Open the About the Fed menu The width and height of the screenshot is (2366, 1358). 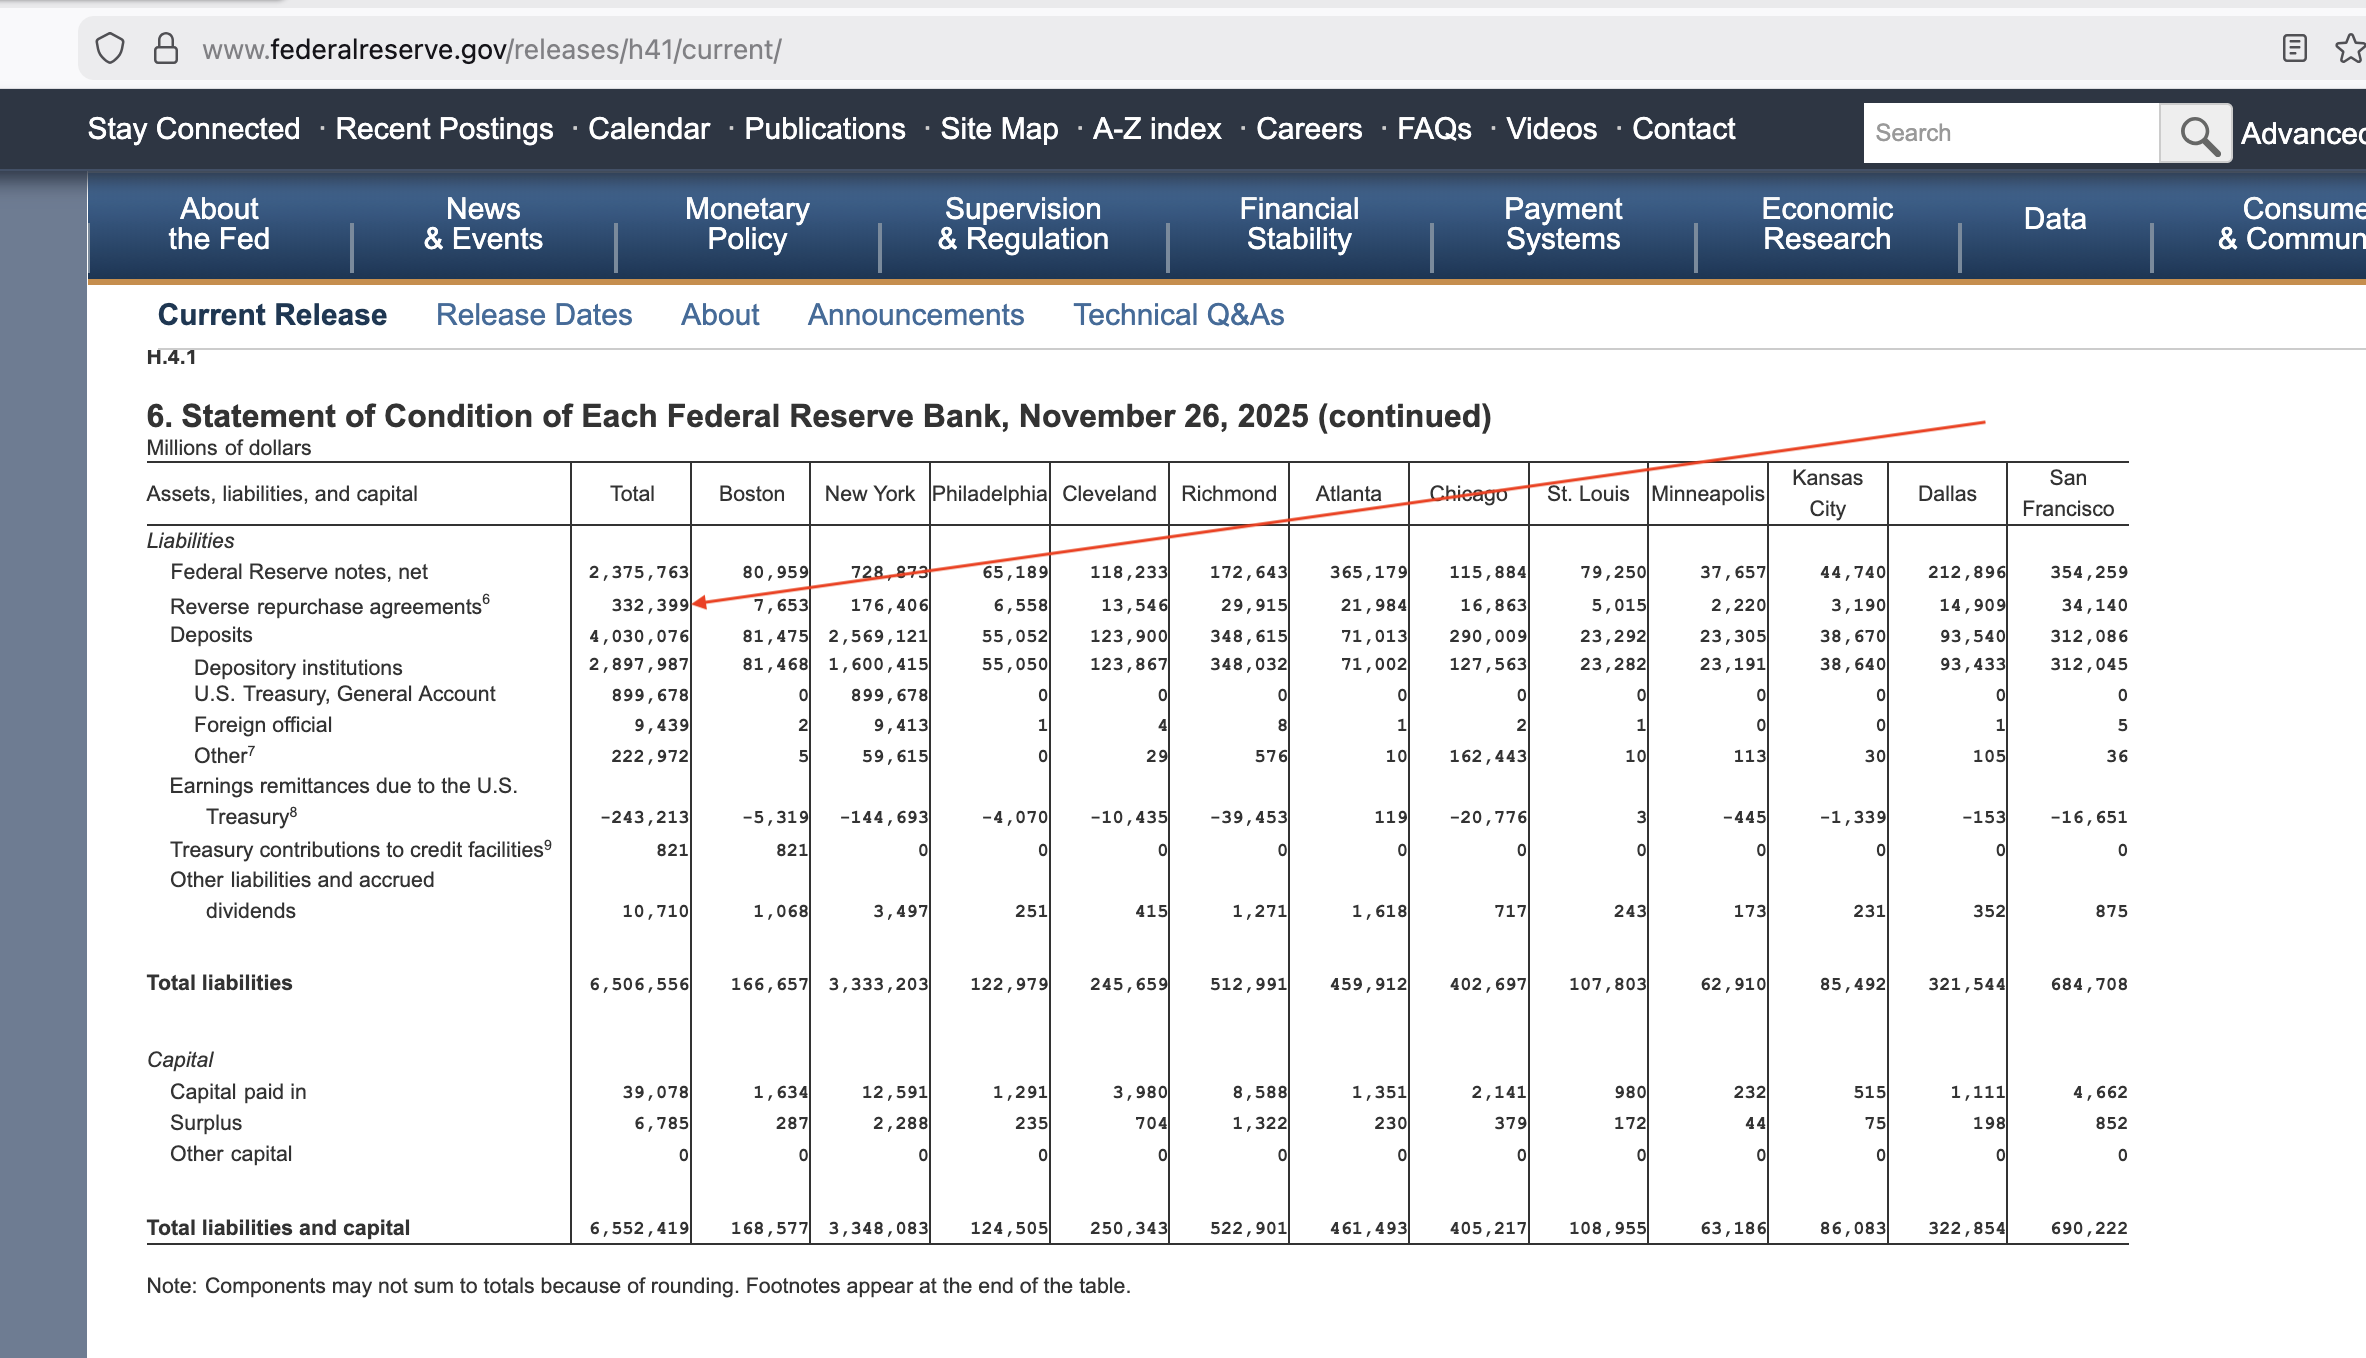point(219,224)
